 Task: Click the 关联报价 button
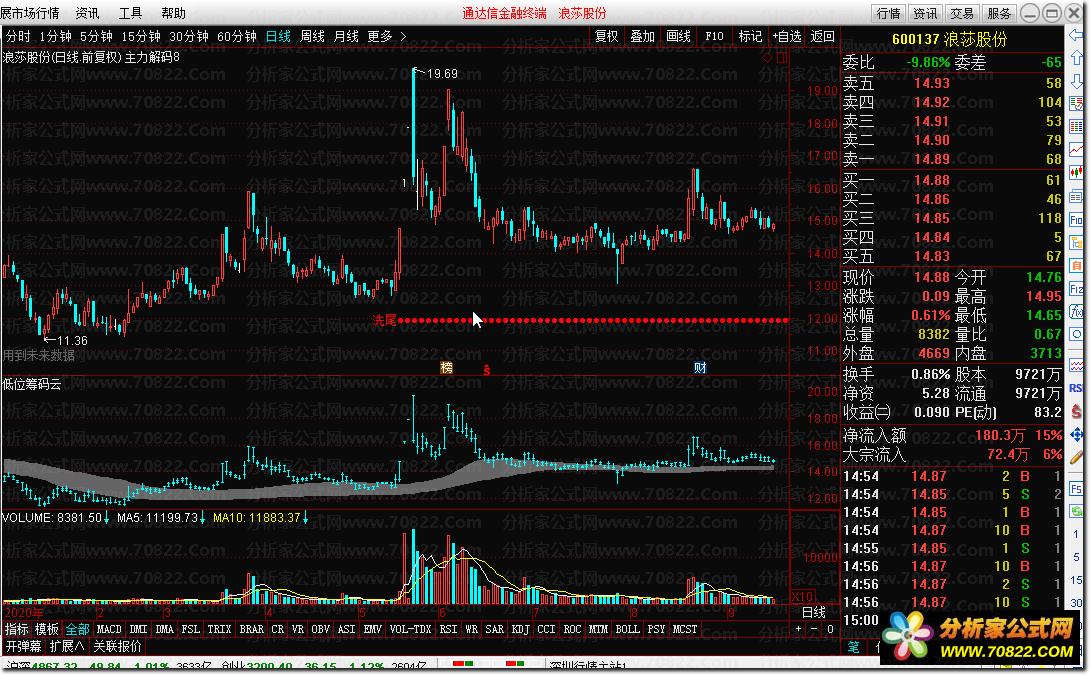117,646
